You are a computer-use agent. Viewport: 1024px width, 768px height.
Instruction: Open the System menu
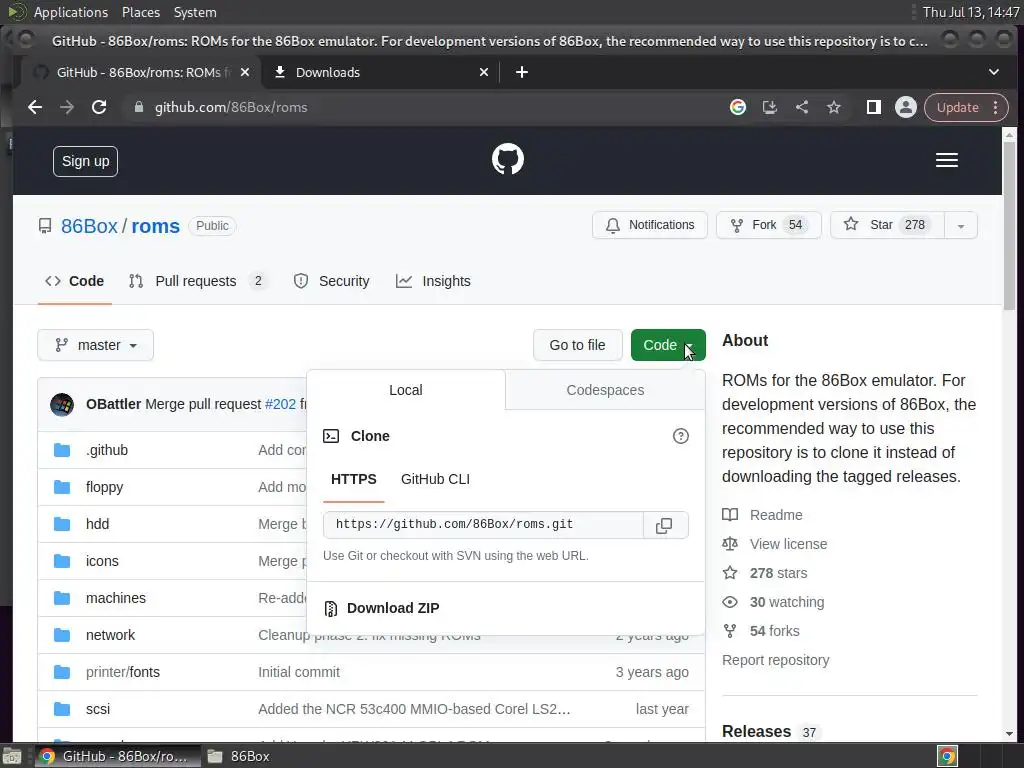[x=195, y=12]
